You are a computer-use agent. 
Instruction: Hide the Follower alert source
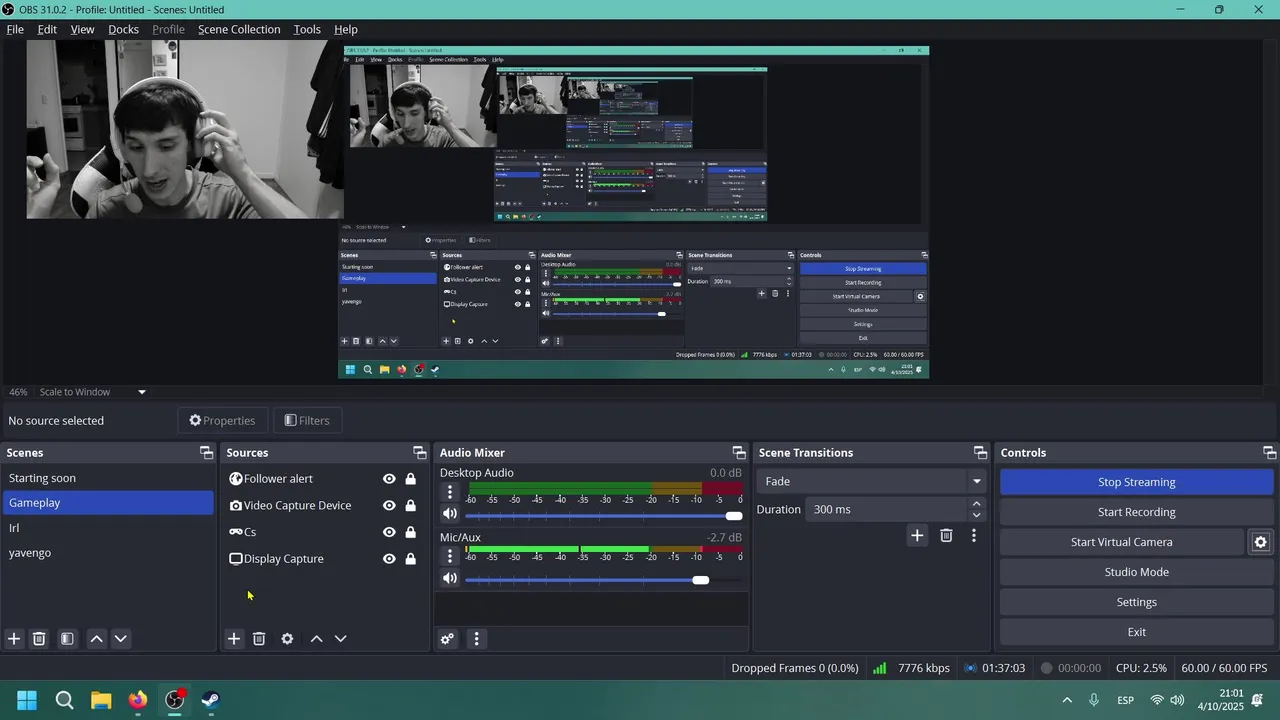(389, 479)
